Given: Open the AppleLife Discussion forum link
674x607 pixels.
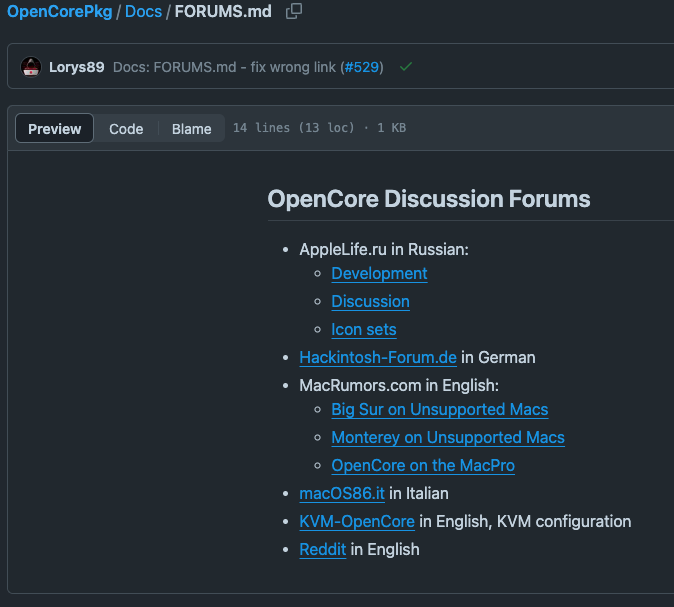Looking at the screenshot, I should (370, 302).
